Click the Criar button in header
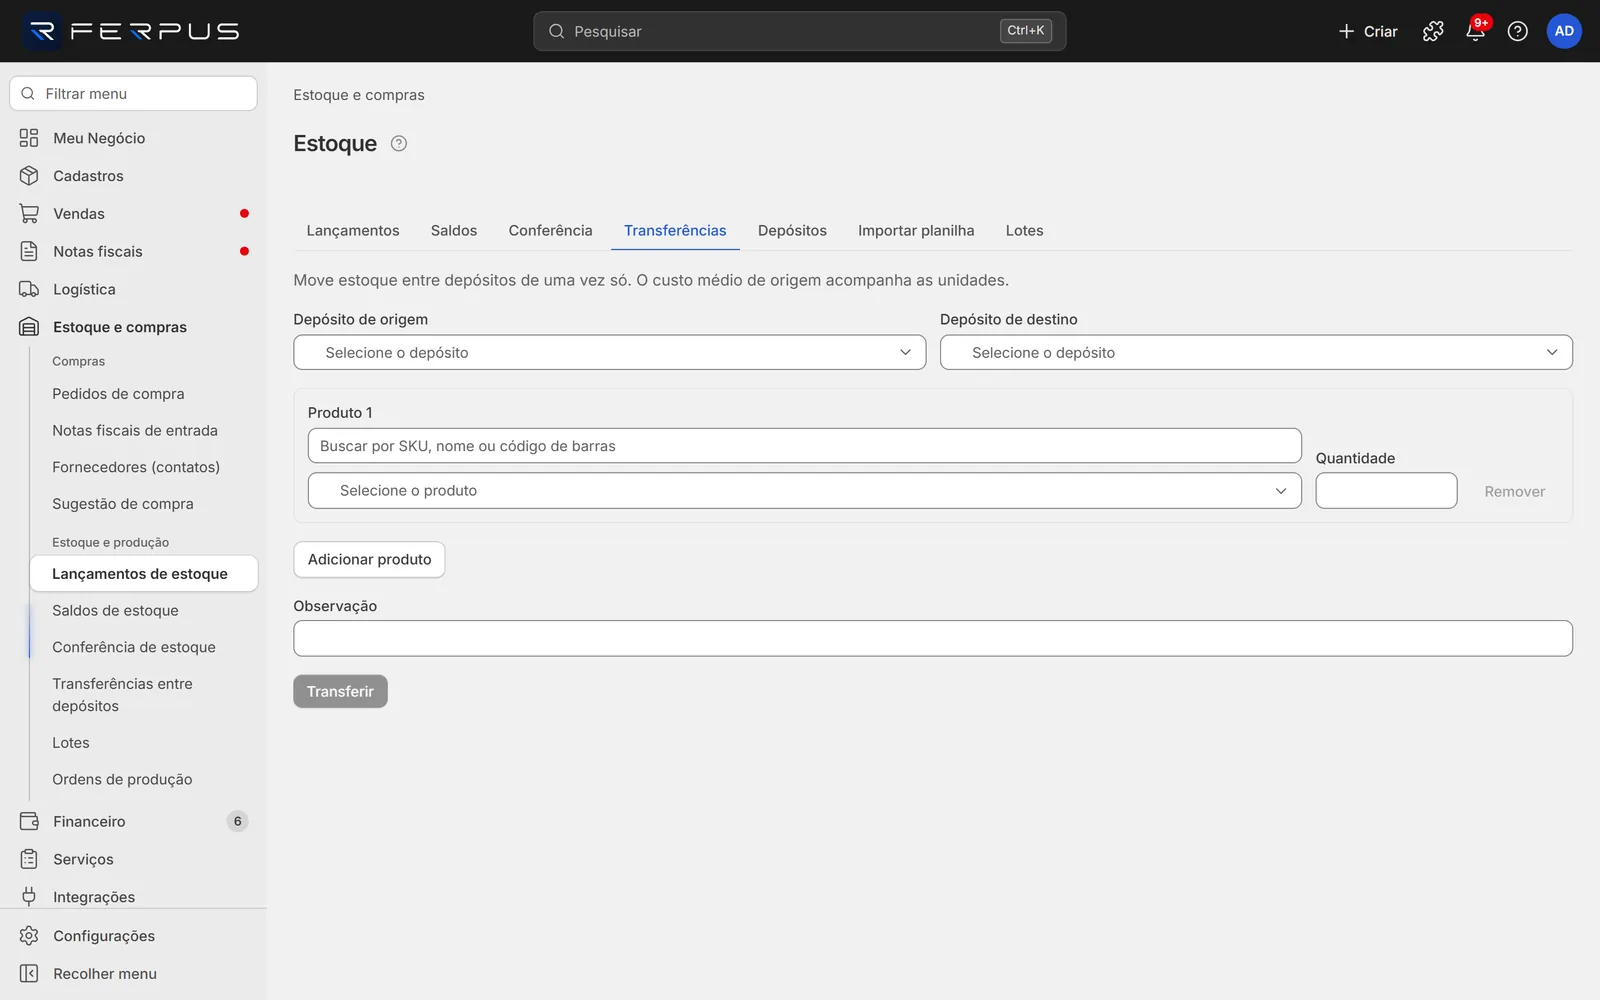Viewport: 1600px width, 1000px height. click(x=1368, y=31)
